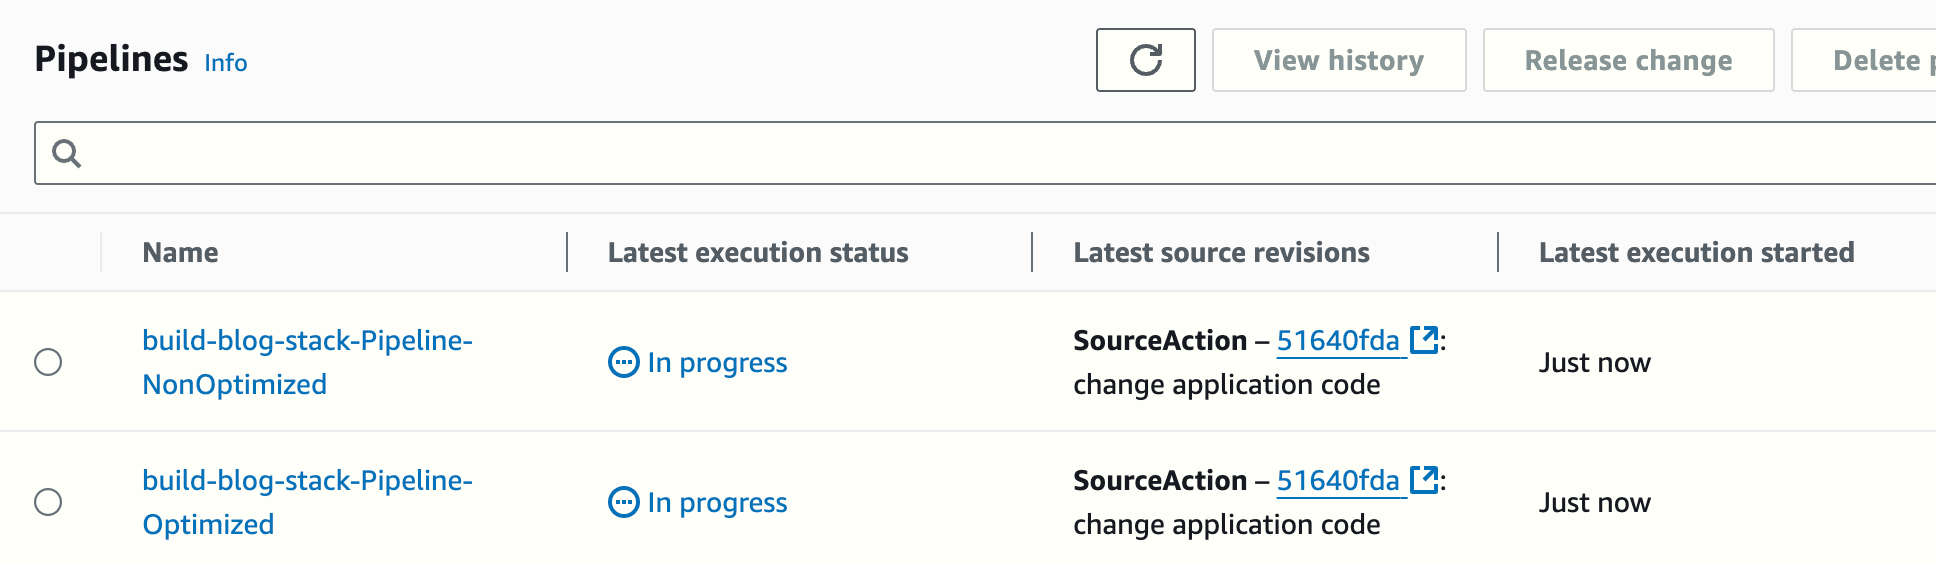1936x566 pixels.
Task: Click In progress status icon for NonOptimized pipeline
Action: pos(624,362)
